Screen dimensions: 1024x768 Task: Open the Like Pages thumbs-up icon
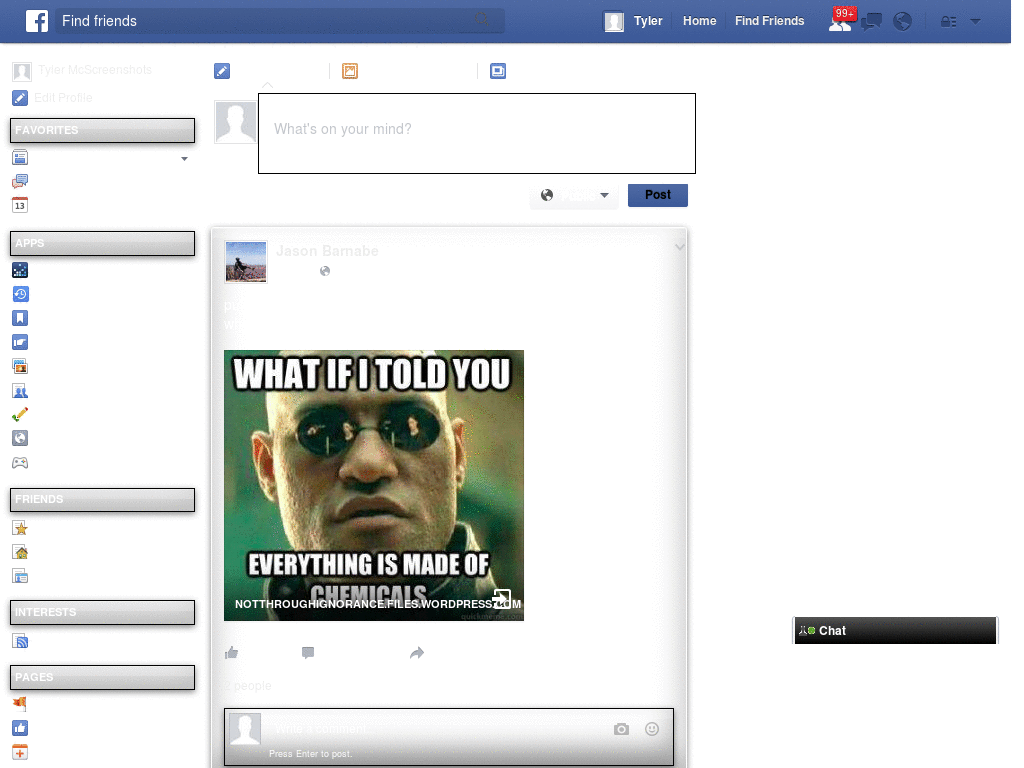click(20, 728)
